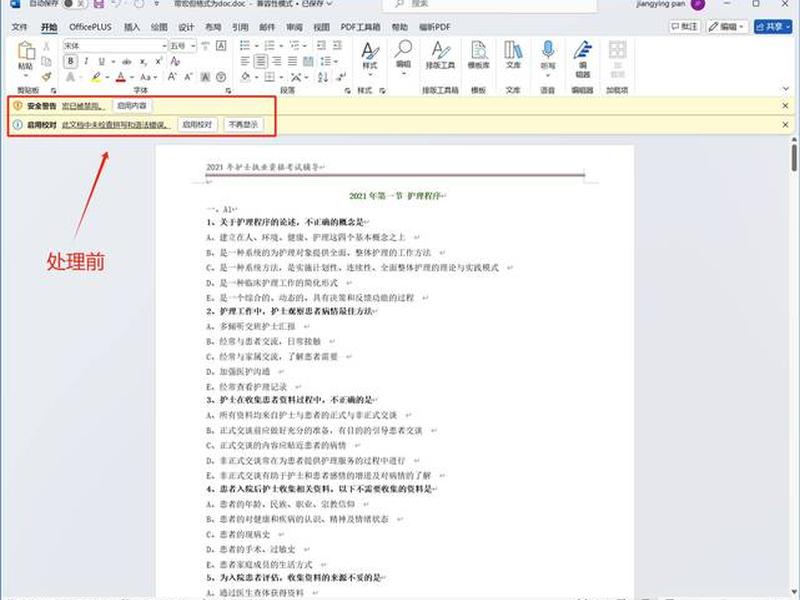
Task: Click the paragraph Shading paint bucket
Action: (x=245, y=77)
